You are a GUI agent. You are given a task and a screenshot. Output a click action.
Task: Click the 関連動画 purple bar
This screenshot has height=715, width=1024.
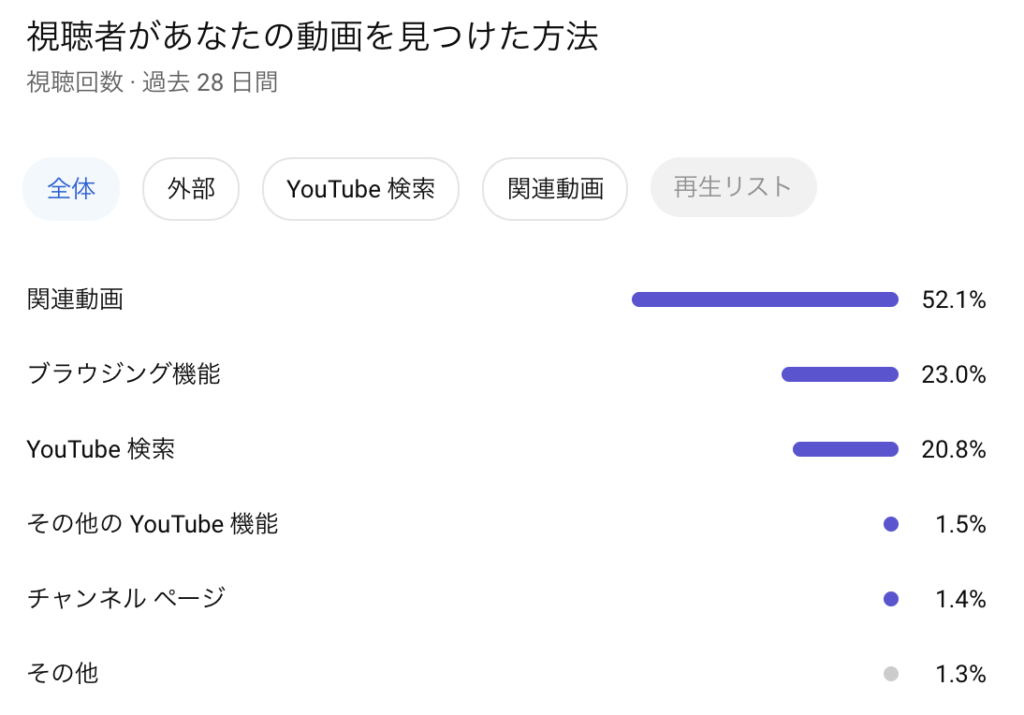point(765,299)
